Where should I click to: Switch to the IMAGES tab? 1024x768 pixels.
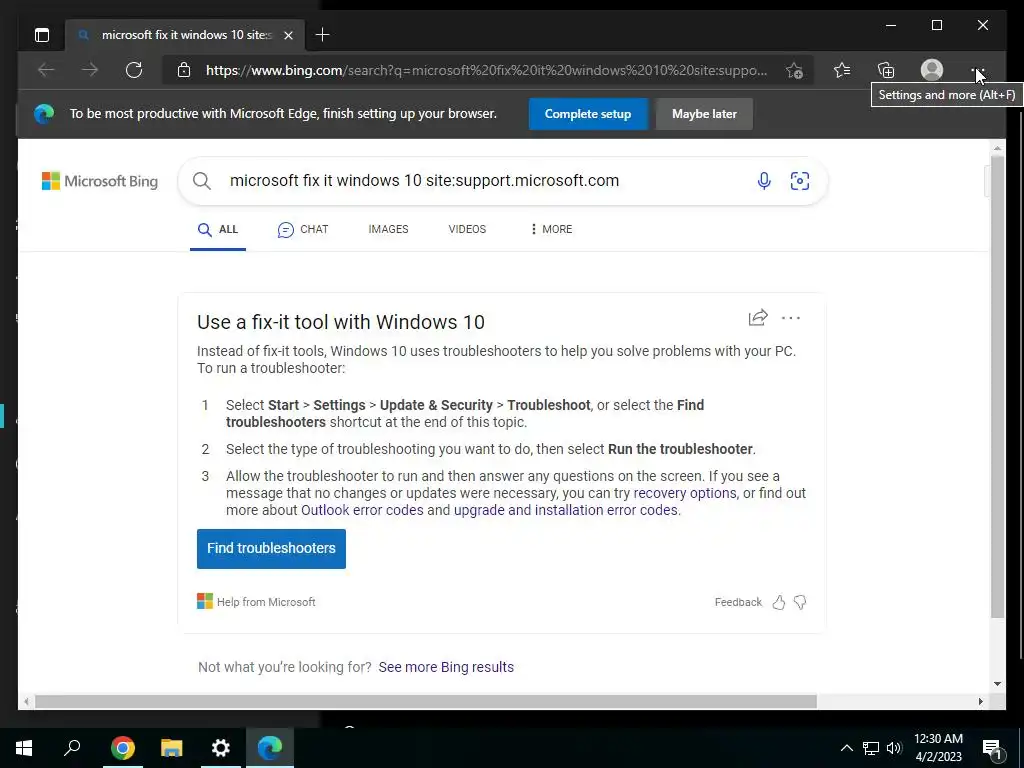(389, 229)
